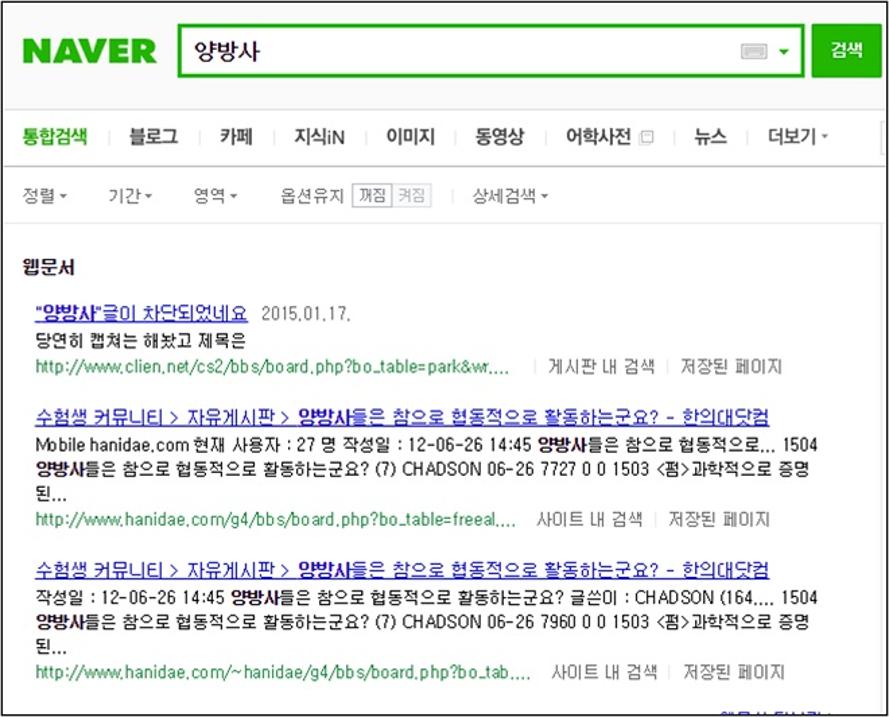Open the 어학사전 tab
The height and width of the screenshot is (717, 889).
598,136
